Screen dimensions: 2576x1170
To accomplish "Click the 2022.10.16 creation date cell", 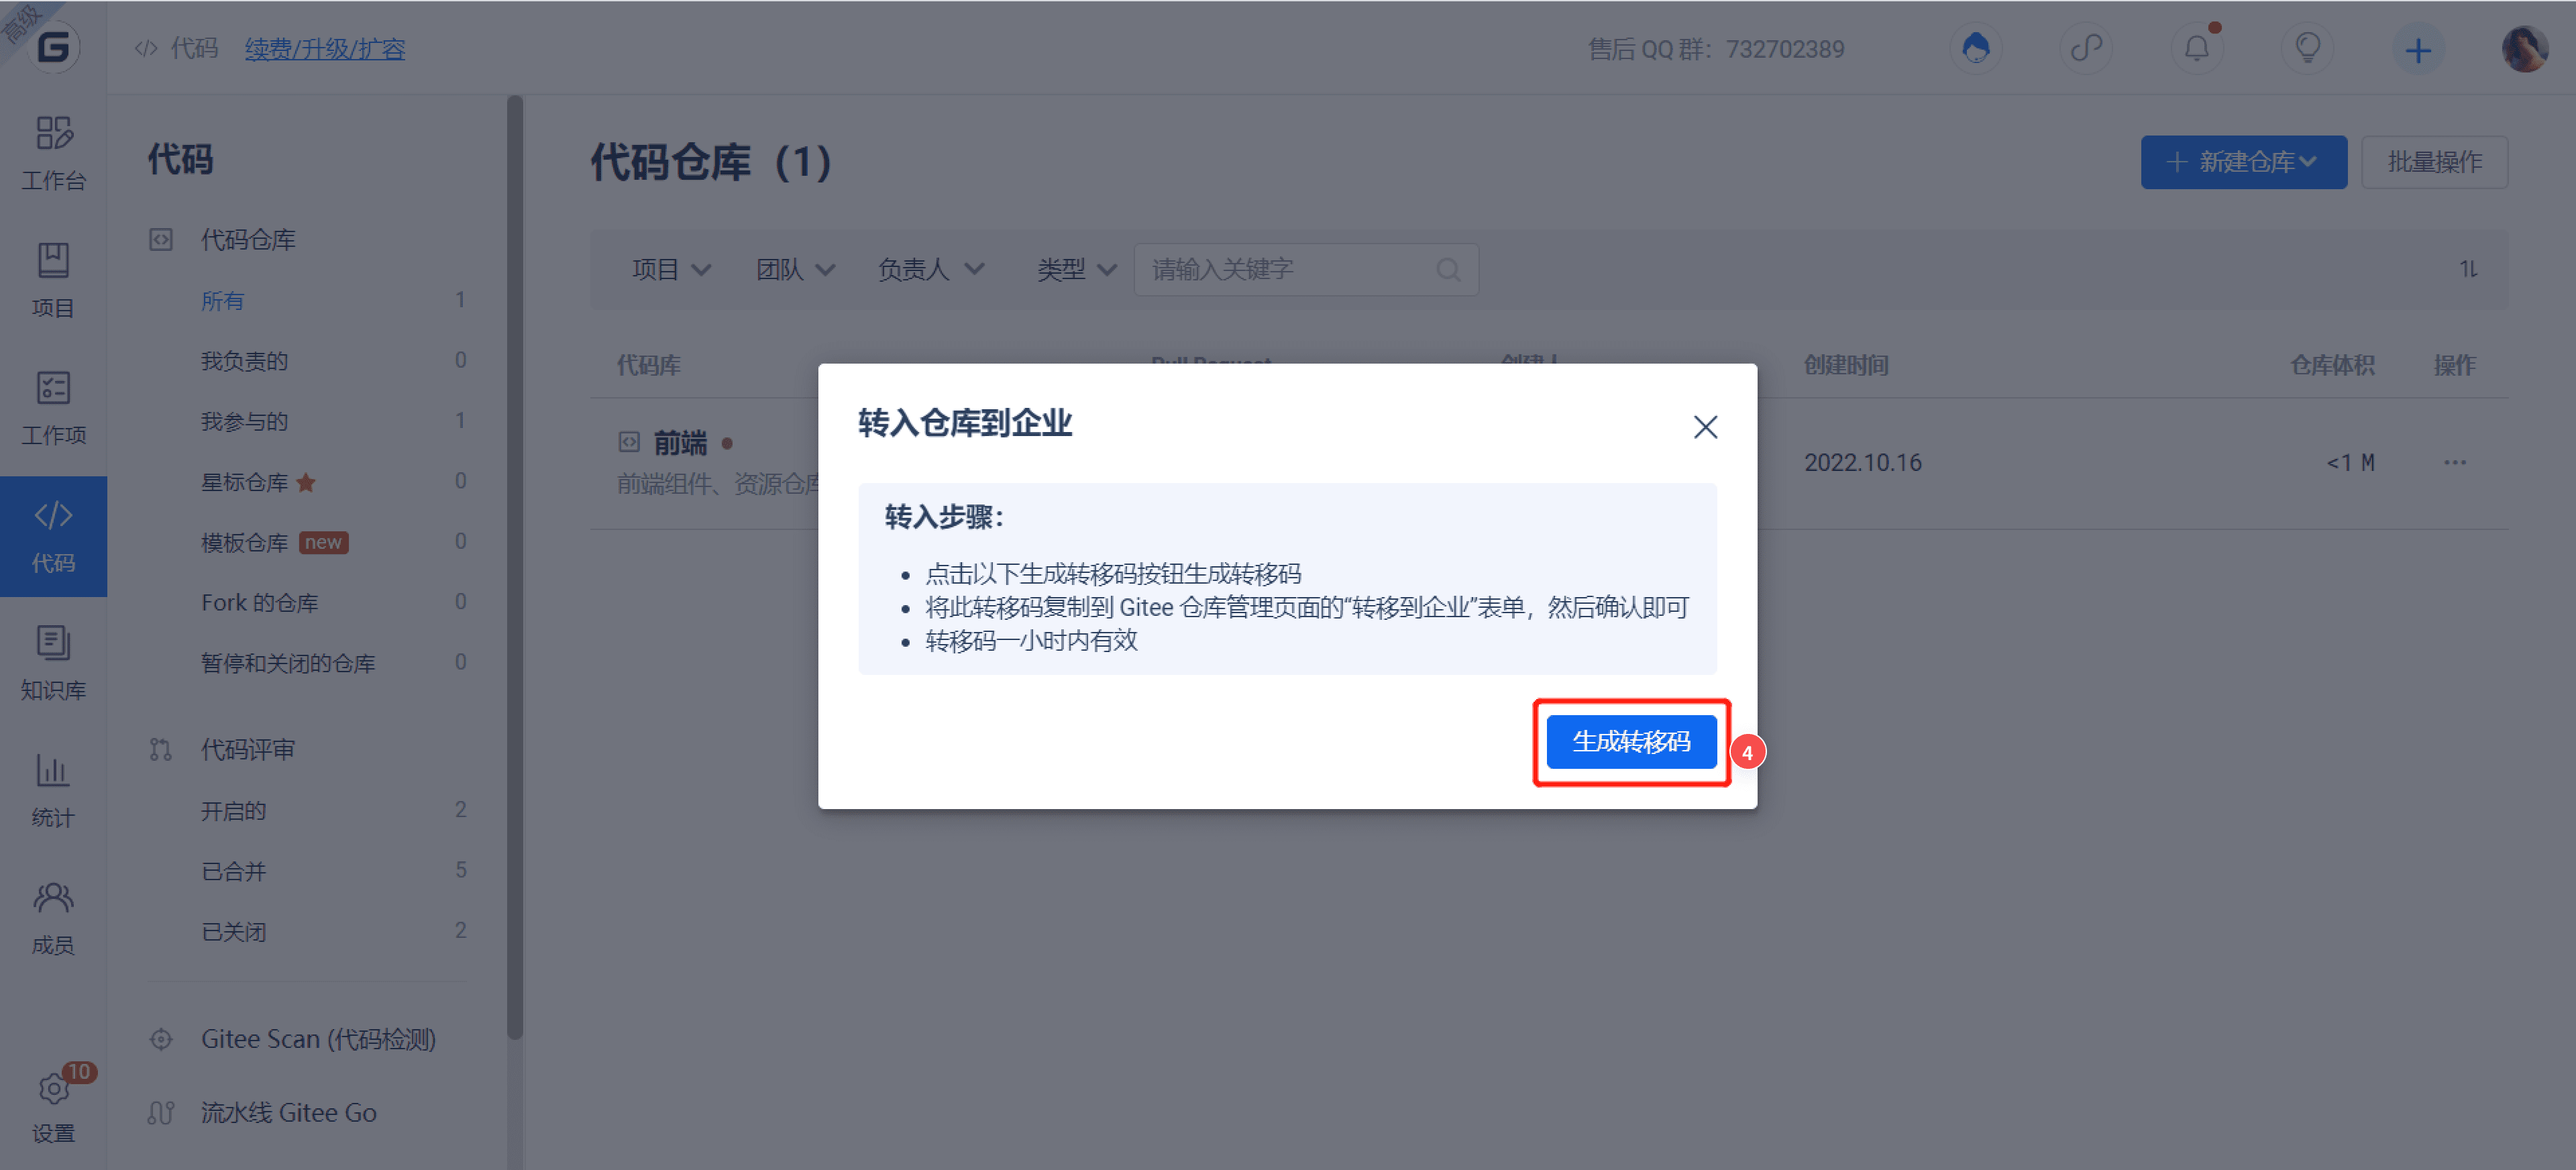I will coord(1862,462).
